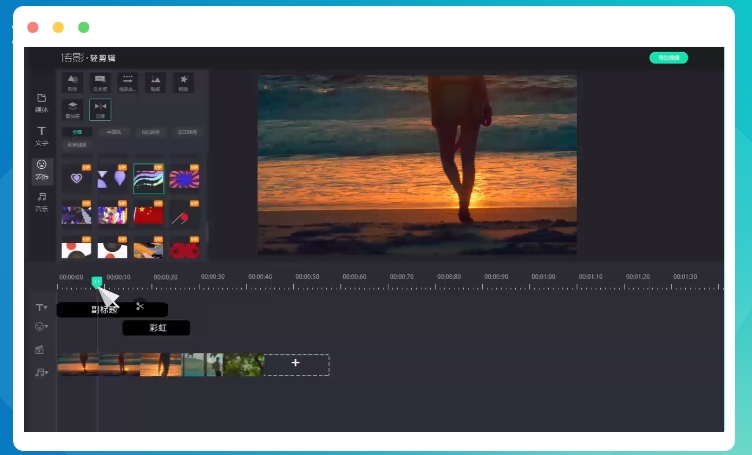This screenshot has width=752, height=455.
Task: Open the Media panel in the sidebar
Action: tap(41, 100)
